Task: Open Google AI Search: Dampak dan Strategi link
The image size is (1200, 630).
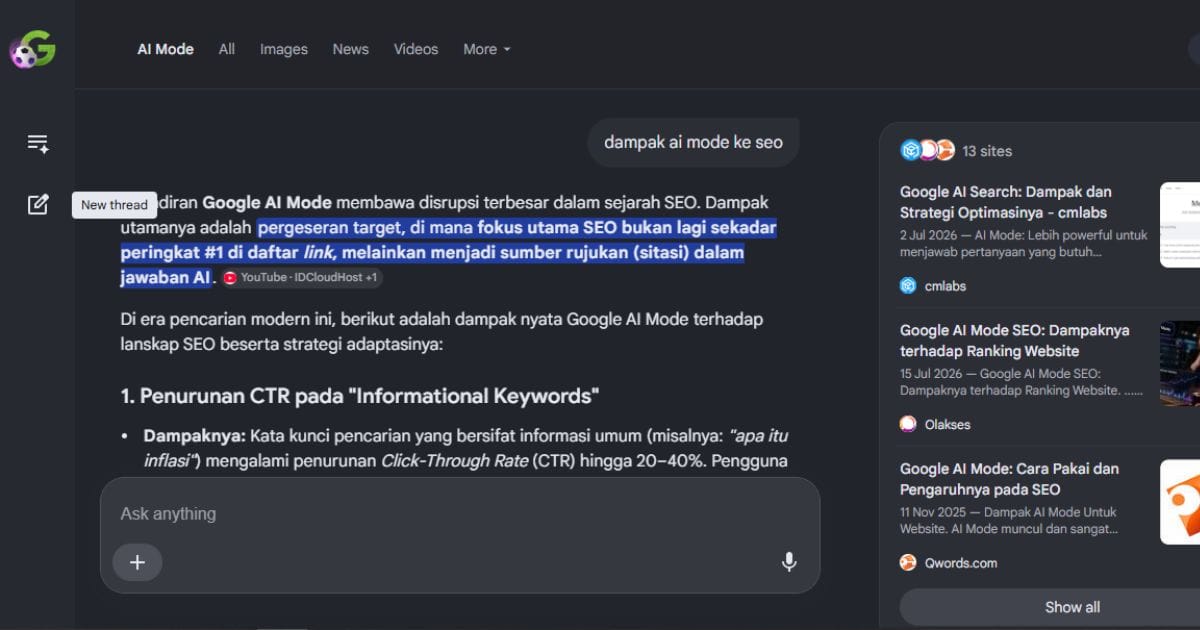Action: (1005, 202)
